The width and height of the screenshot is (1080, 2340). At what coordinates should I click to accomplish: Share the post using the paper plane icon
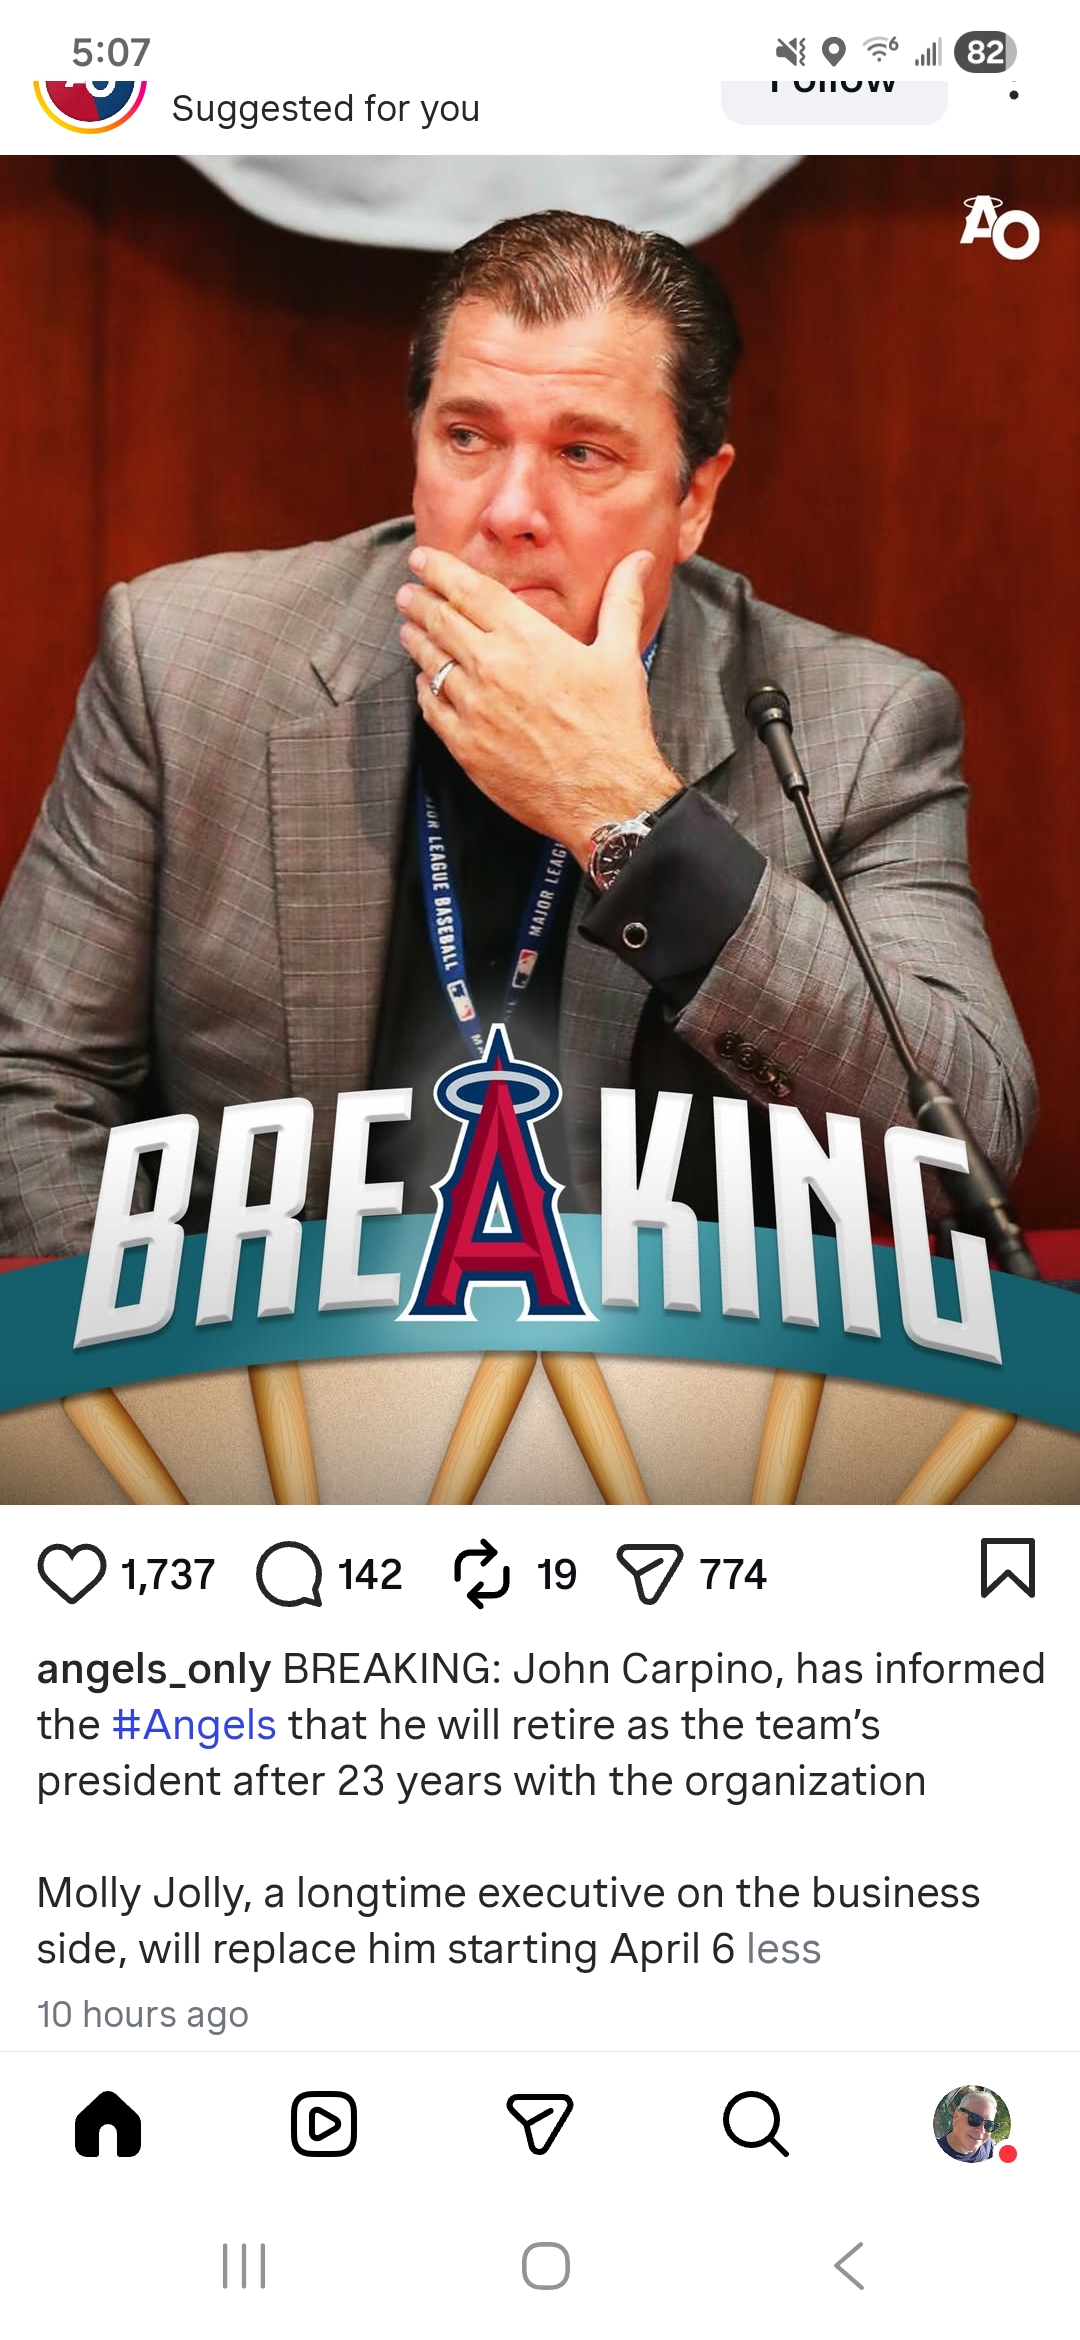pyautogui.click(x=649, y=1574)
